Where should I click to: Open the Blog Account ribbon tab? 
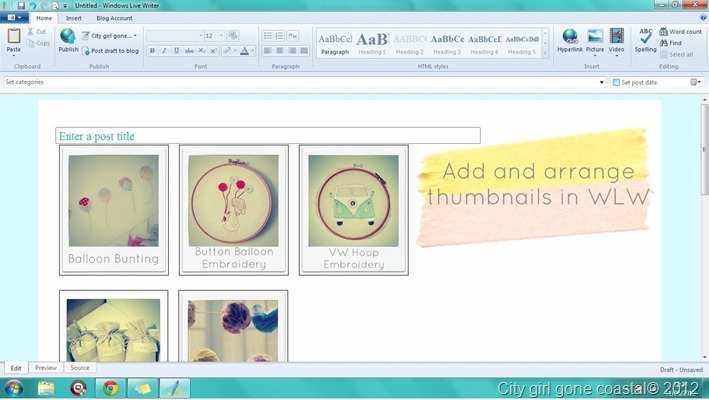click(114, 18)
